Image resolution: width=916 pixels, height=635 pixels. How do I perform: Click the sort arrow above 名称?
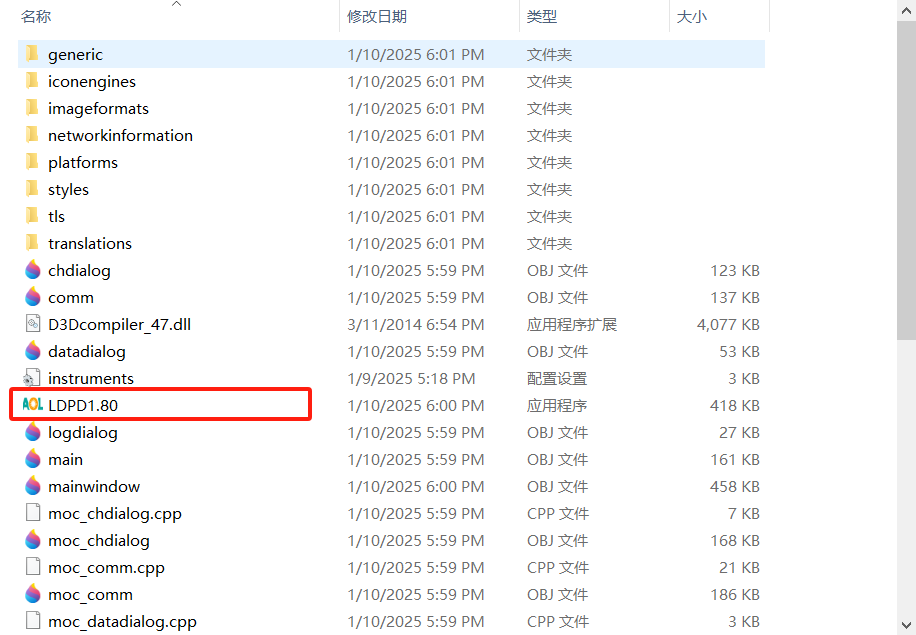[x=177, y=4]
